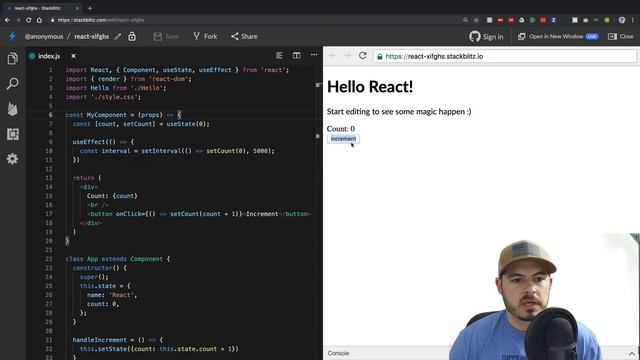Open Chrome three-dot menu
640x360 pixels.
[x=633, y=20]
